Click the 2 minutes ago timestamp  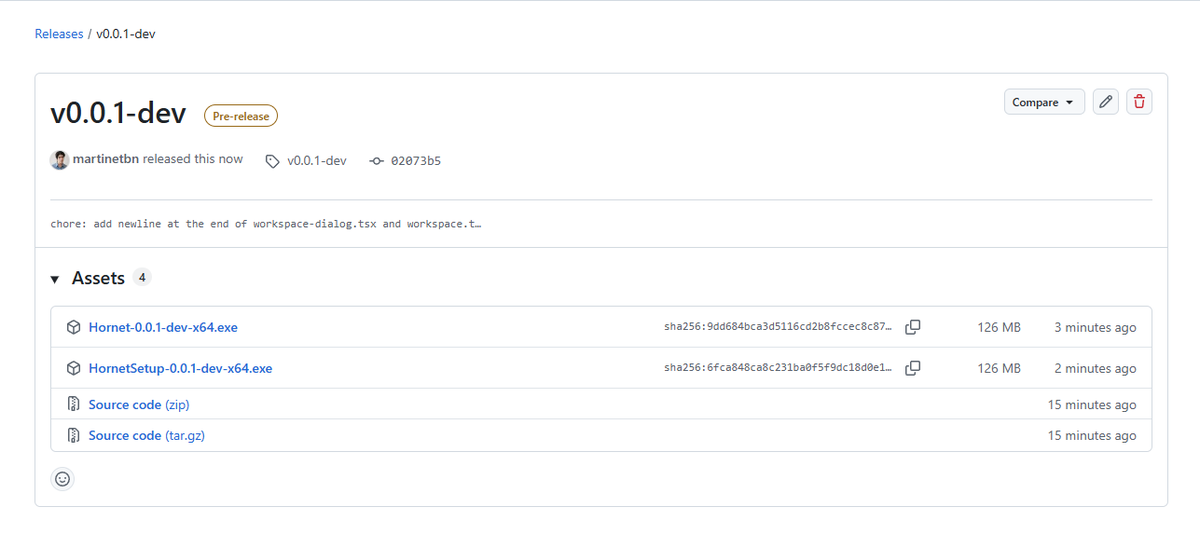tap(1095, 368)
